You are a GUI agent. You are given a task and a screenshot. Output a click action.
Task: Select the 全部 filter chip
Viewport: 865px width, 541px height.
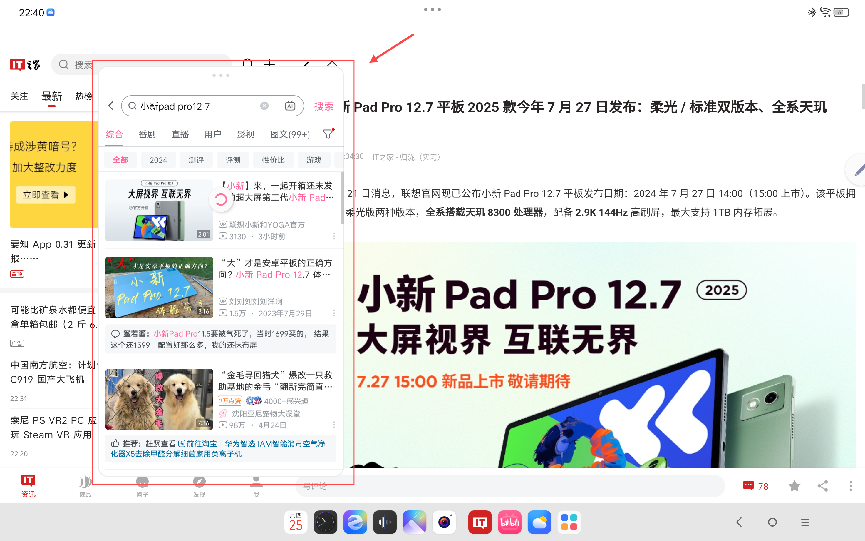coord(120,160)
